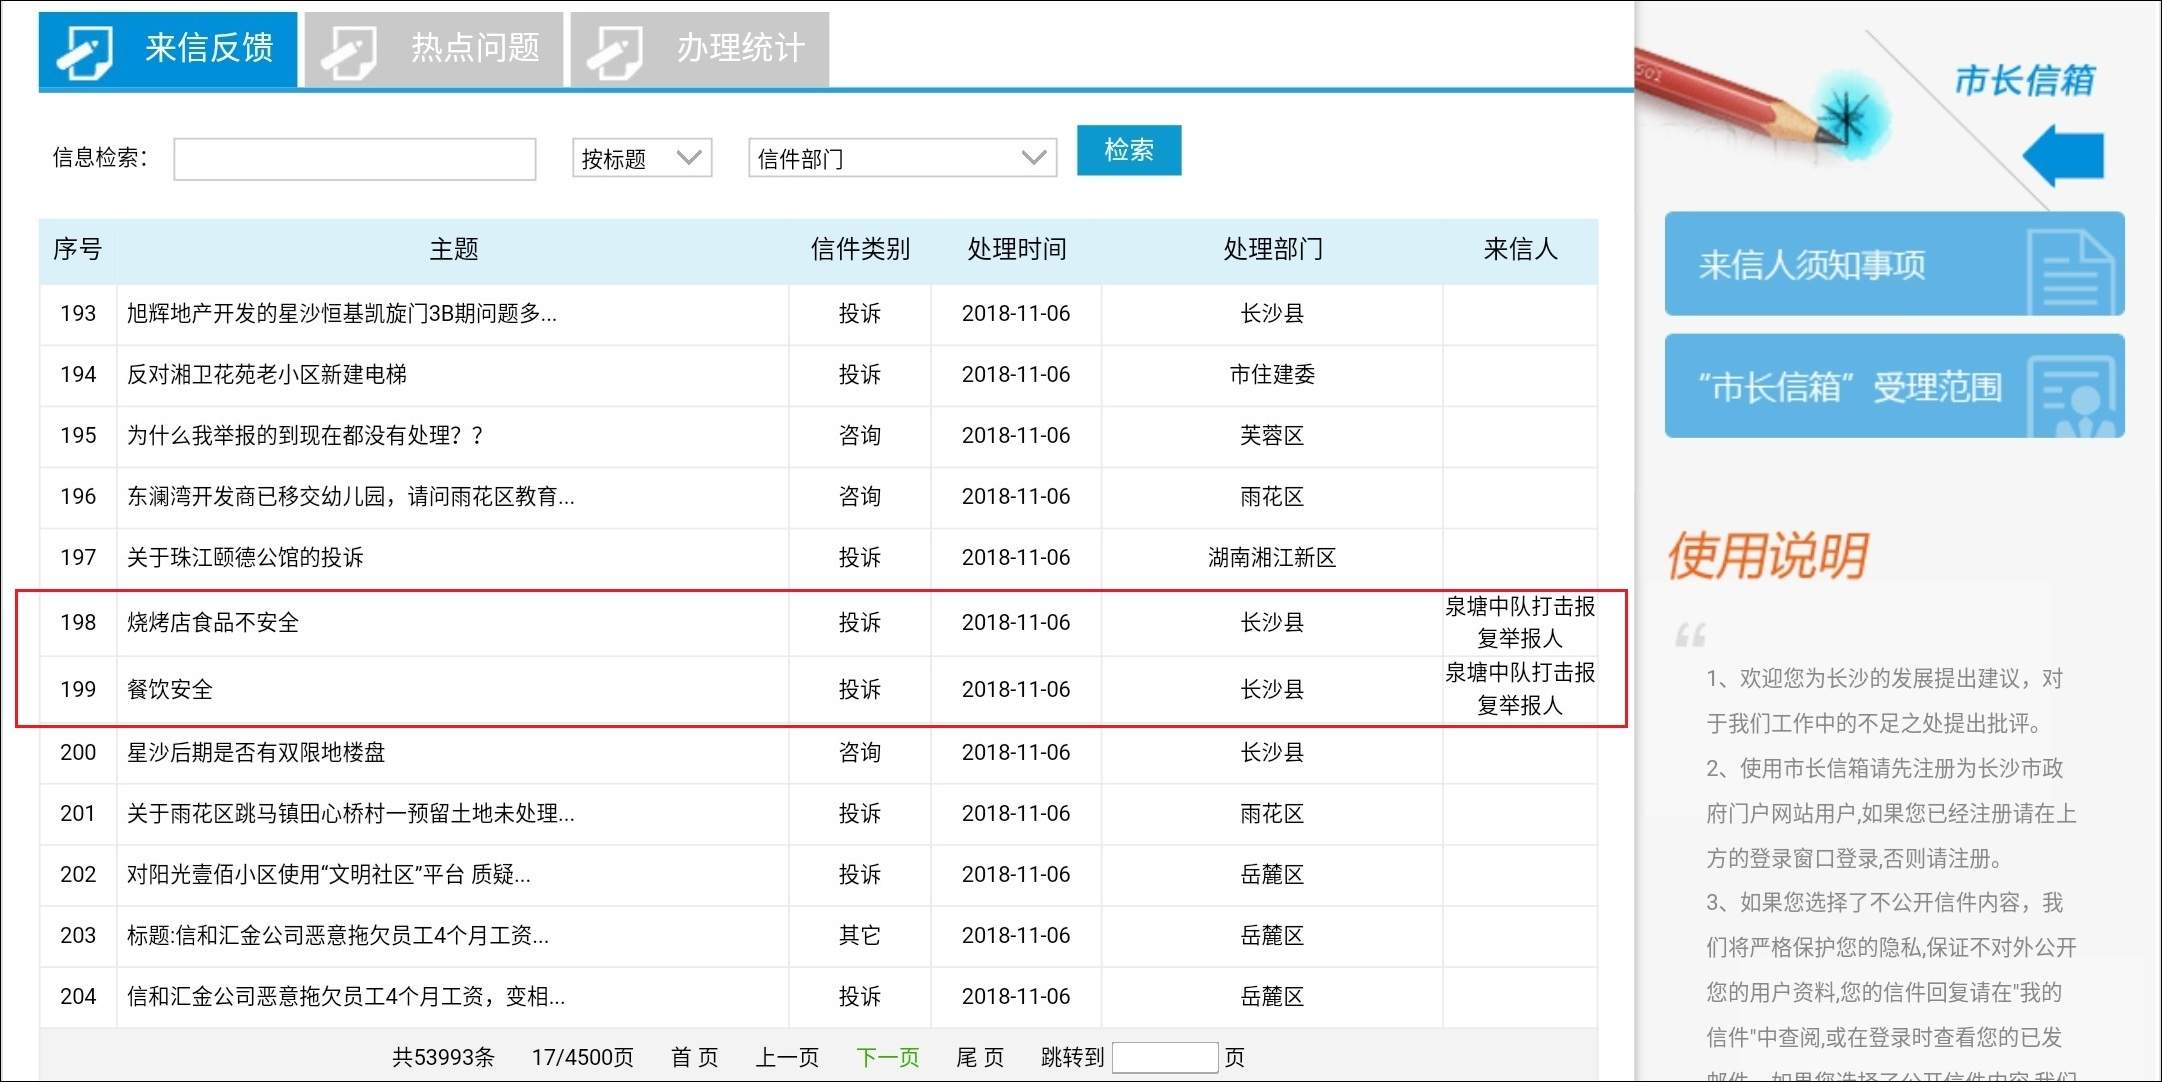Click the blue back arrow icon
The image size is (2162, 1082).
pos(2063,156)
